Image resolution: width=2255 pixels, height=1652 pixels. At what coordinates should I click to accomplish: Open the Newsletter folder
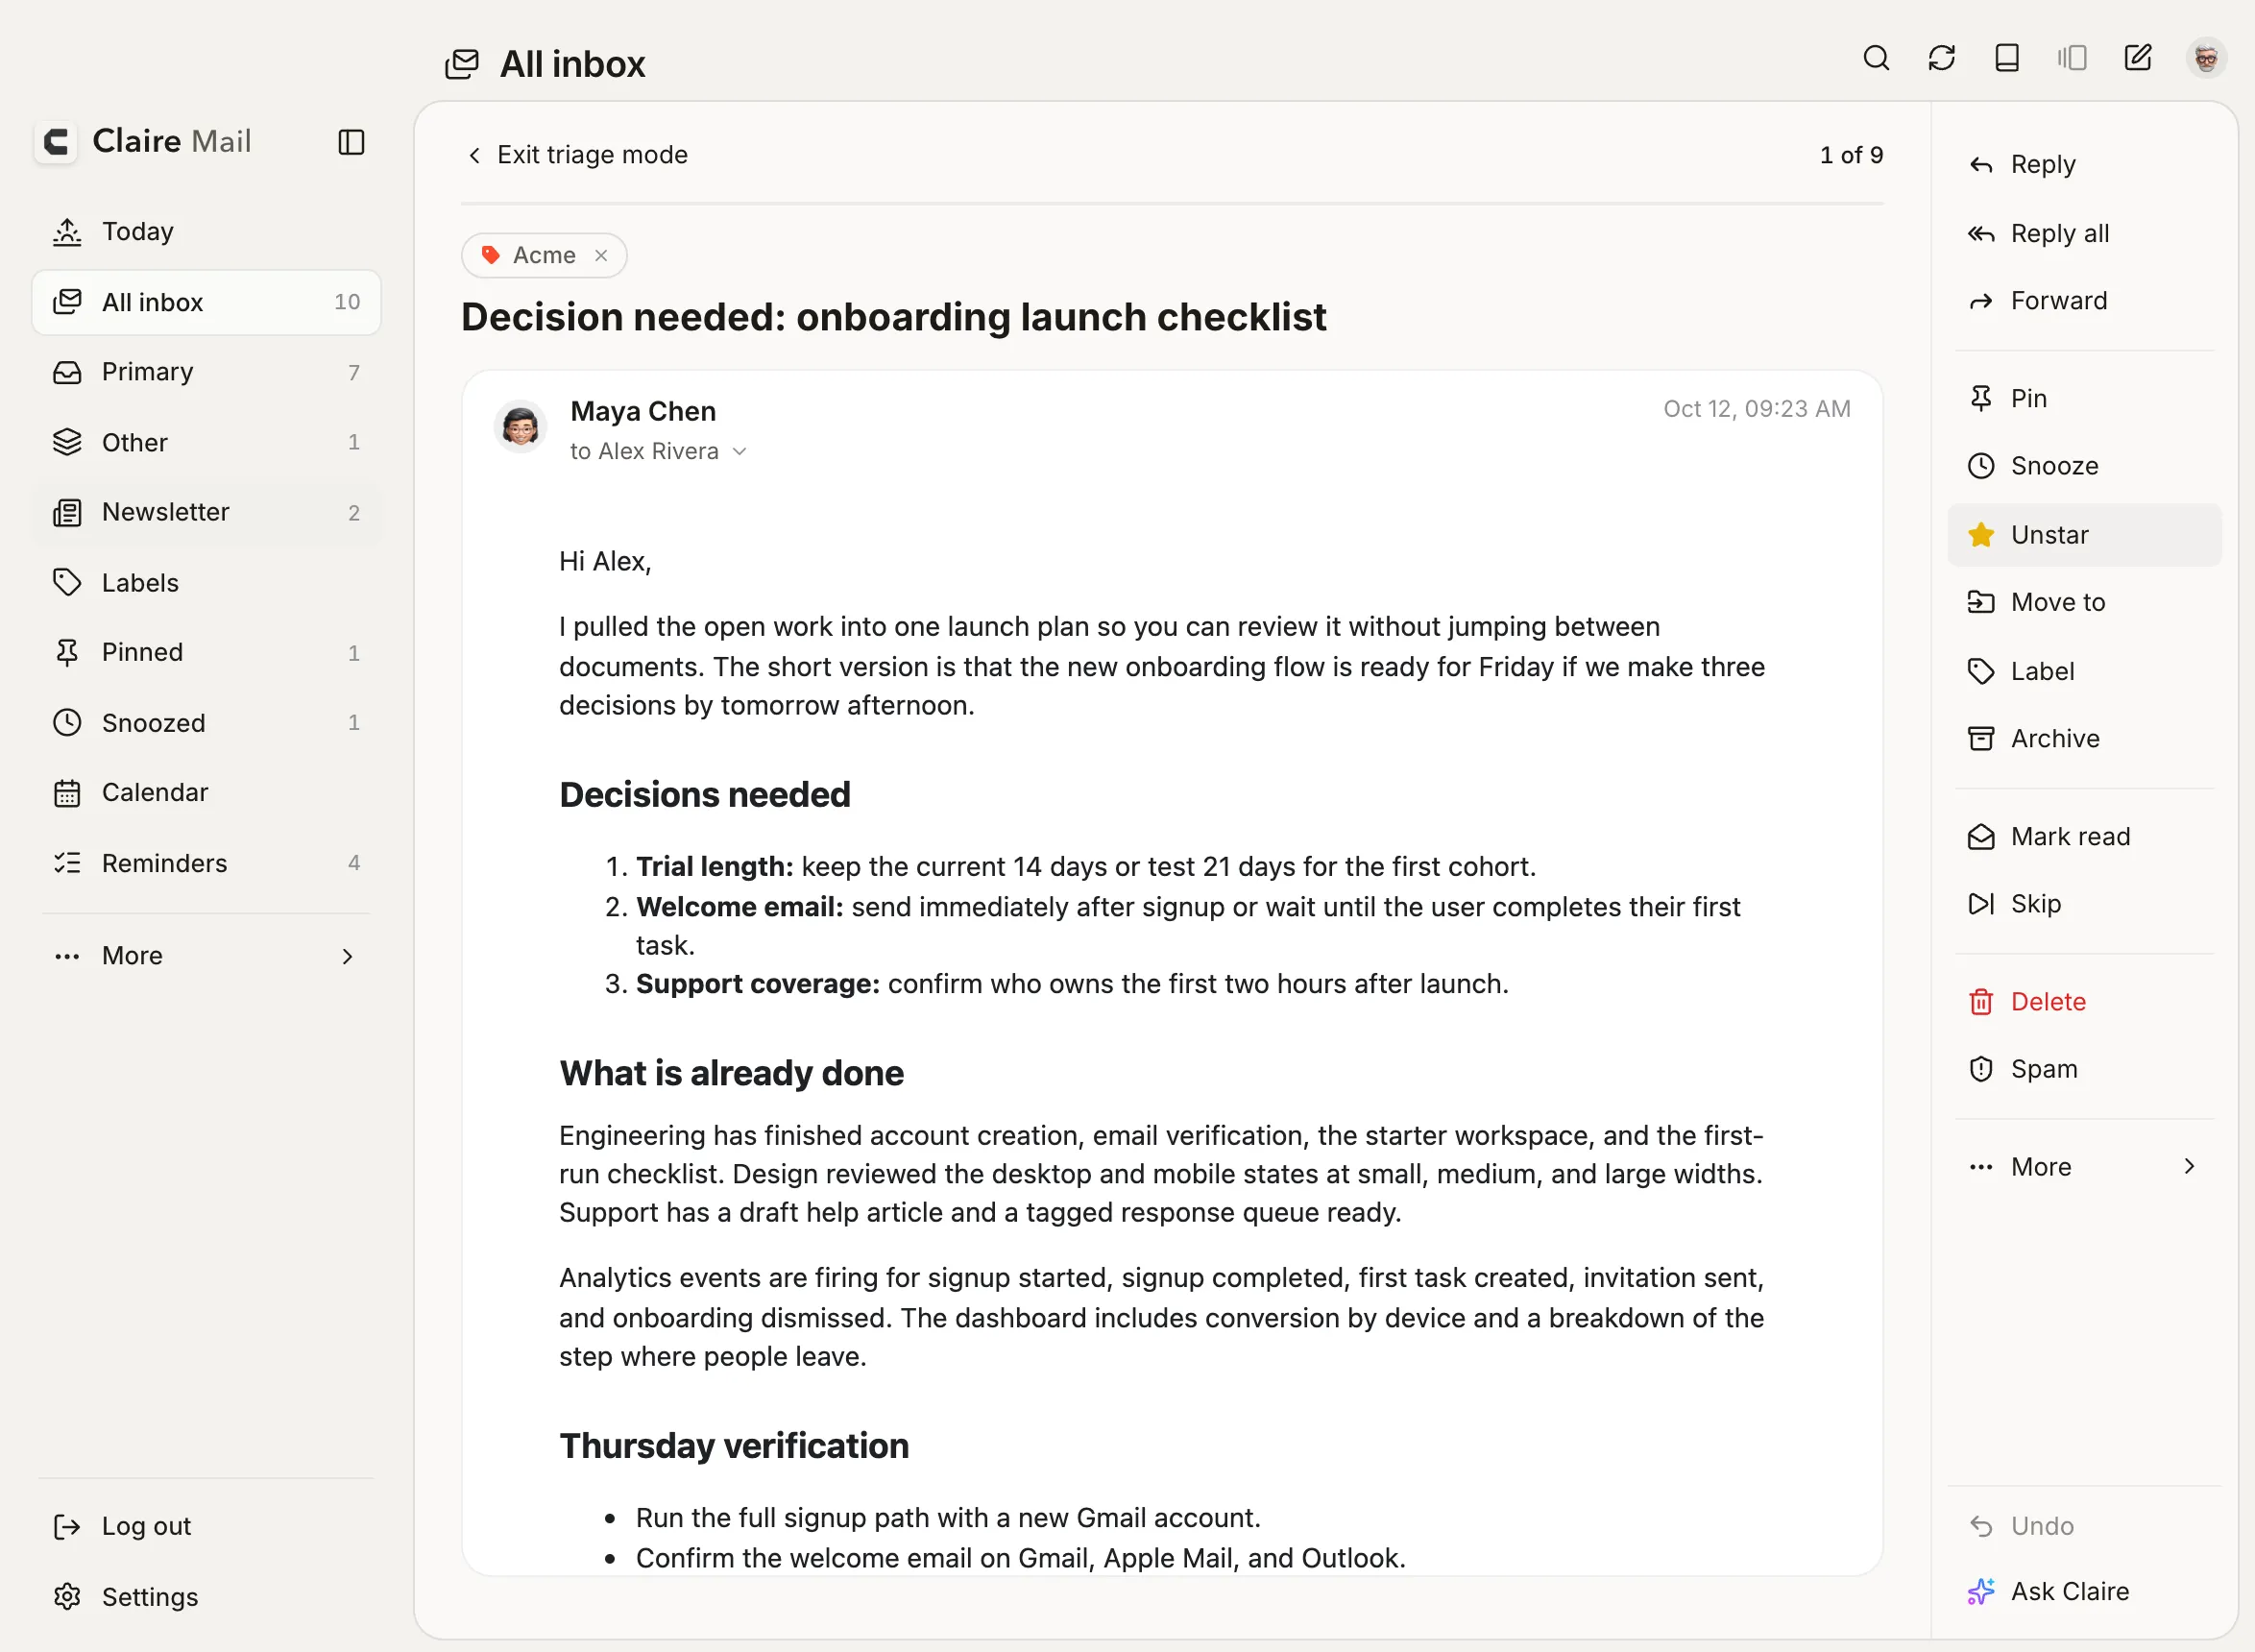coord(206,513)
